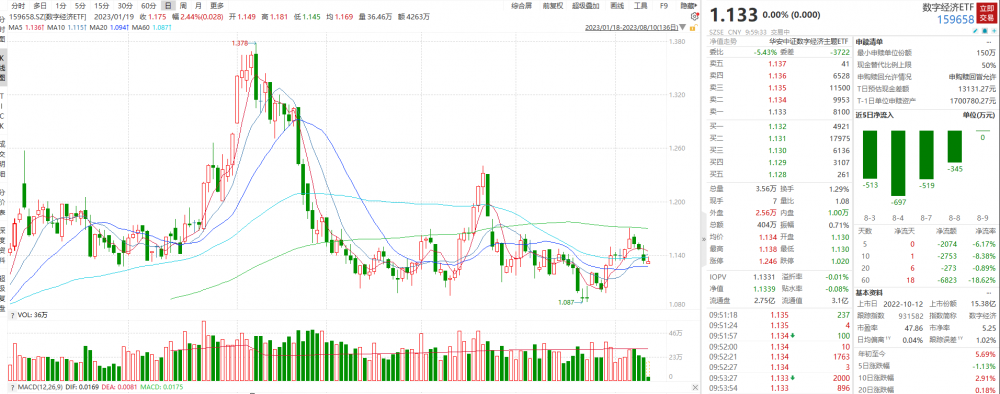
Task: Click the 8-8 net inflow bar -345
Action: pos(955,146)
